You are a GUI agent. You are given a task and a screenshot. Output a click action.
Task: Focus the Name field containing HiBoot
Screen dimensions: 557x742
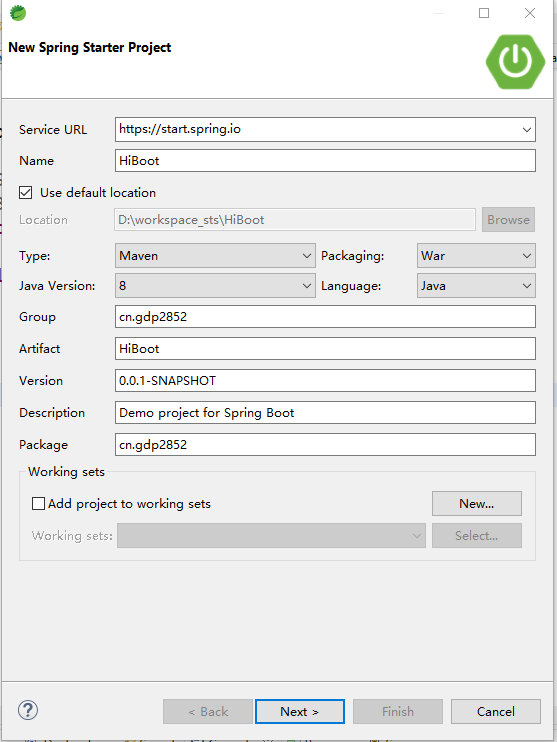[325, 161]
